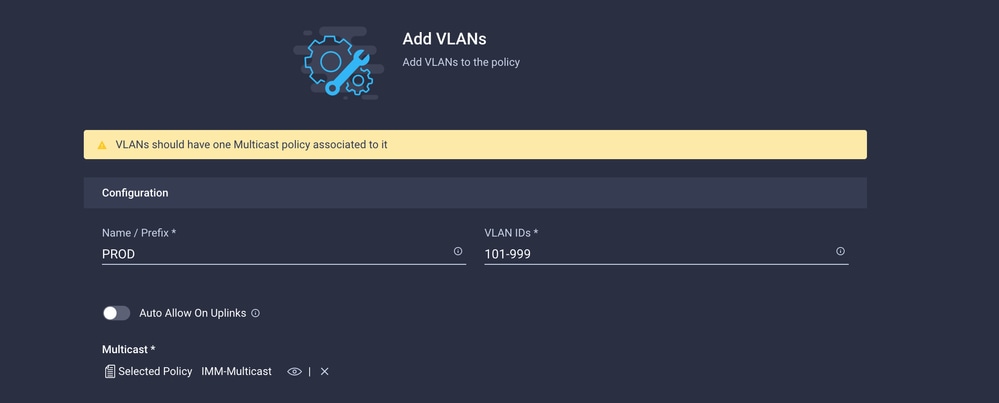Remove the selected IMM-Multicast policy

click(x=324, y=372)
